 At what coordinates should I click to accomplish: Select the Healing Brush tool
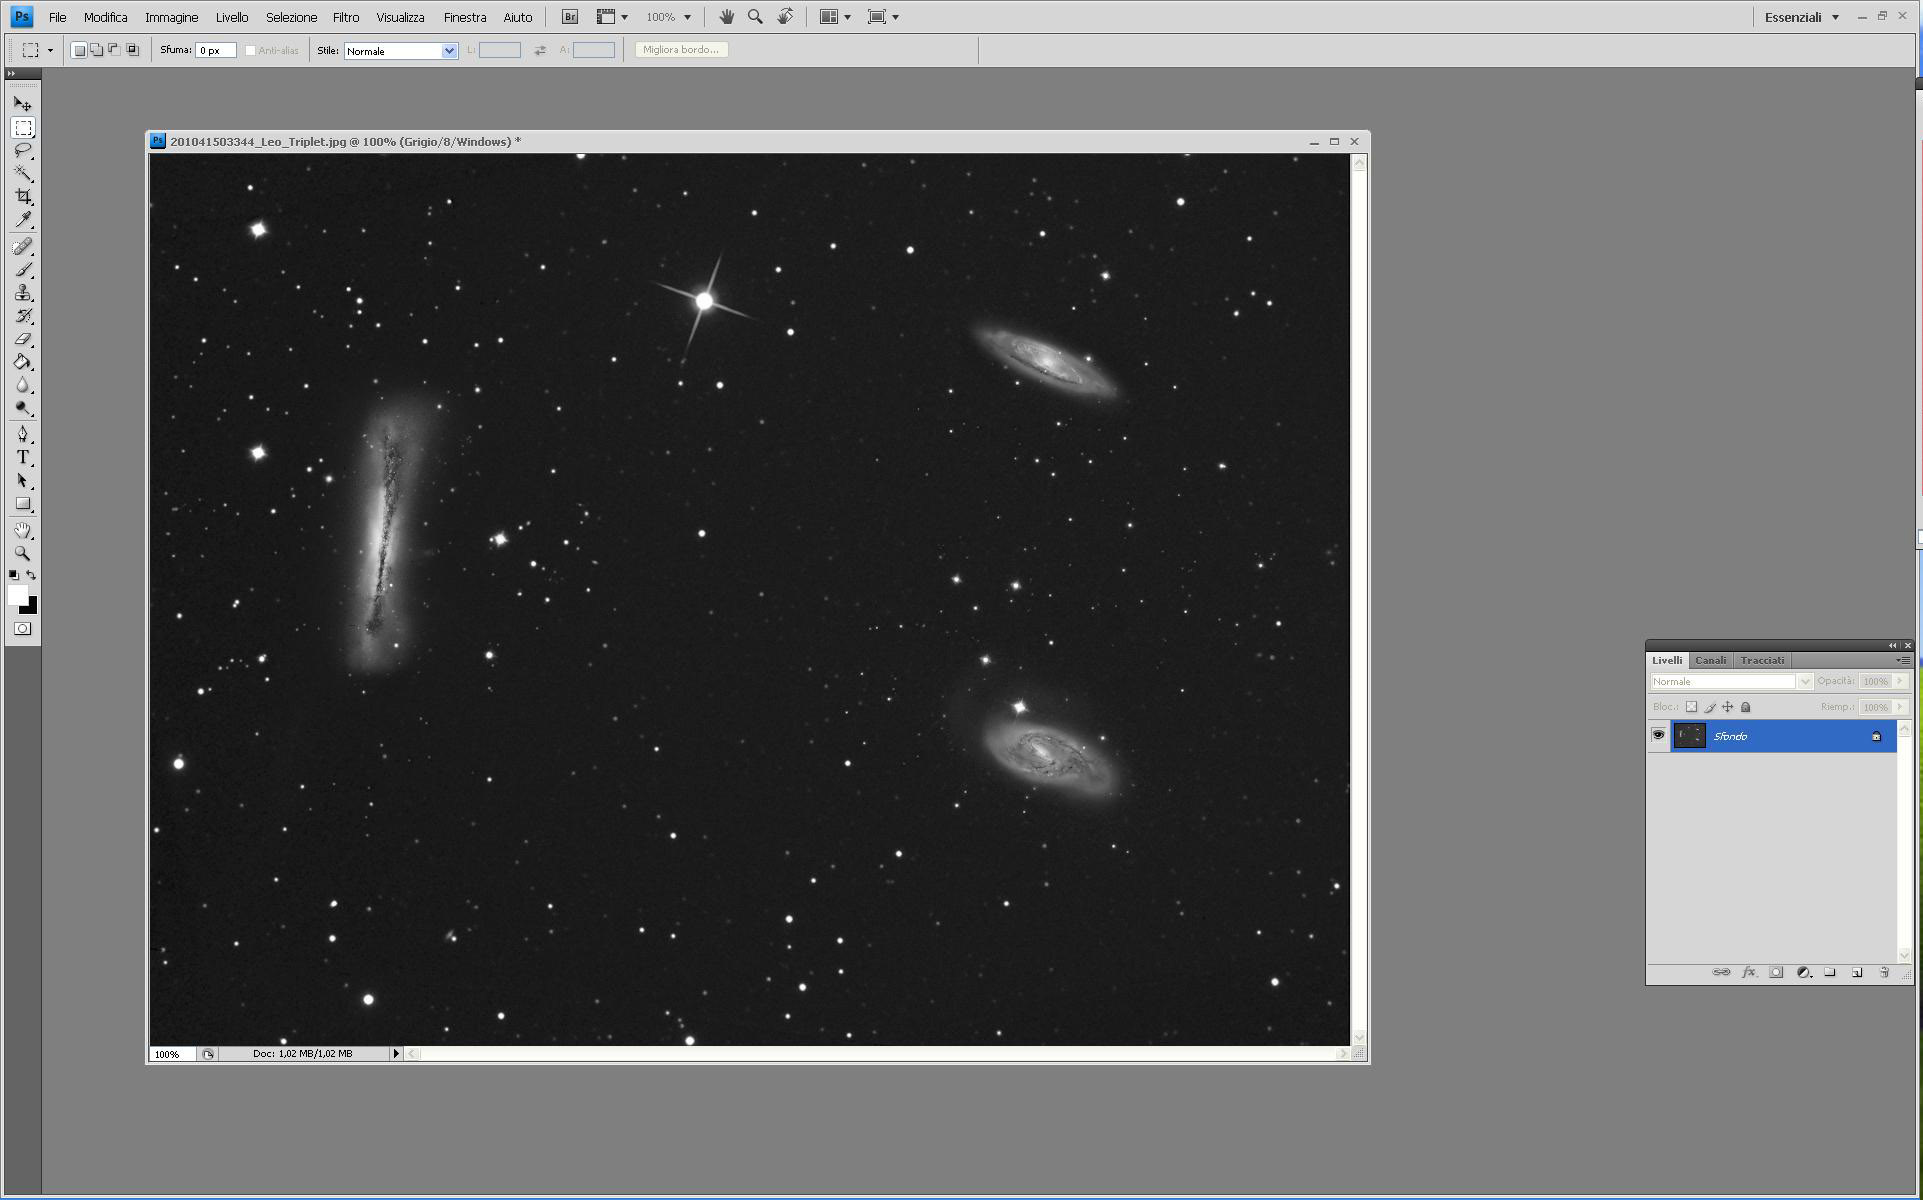pos(23,247)
